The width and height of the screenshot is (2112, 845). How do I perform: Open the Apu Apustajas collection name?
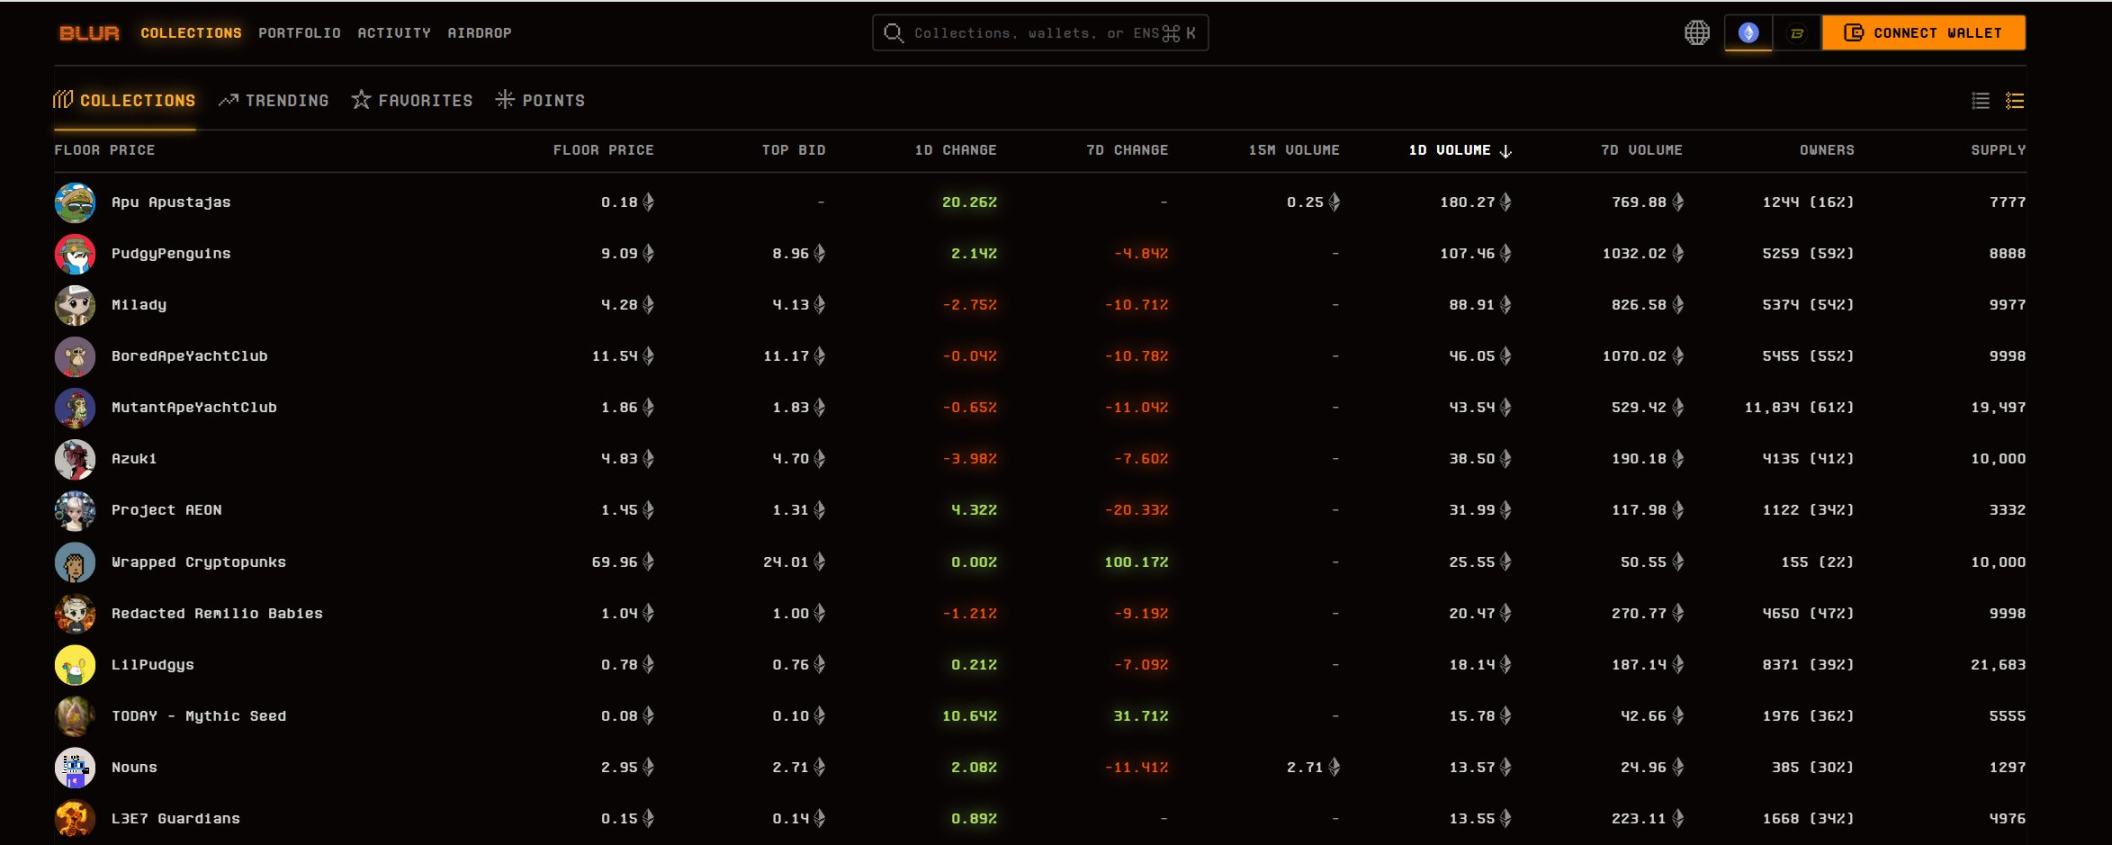pos(171,202)
